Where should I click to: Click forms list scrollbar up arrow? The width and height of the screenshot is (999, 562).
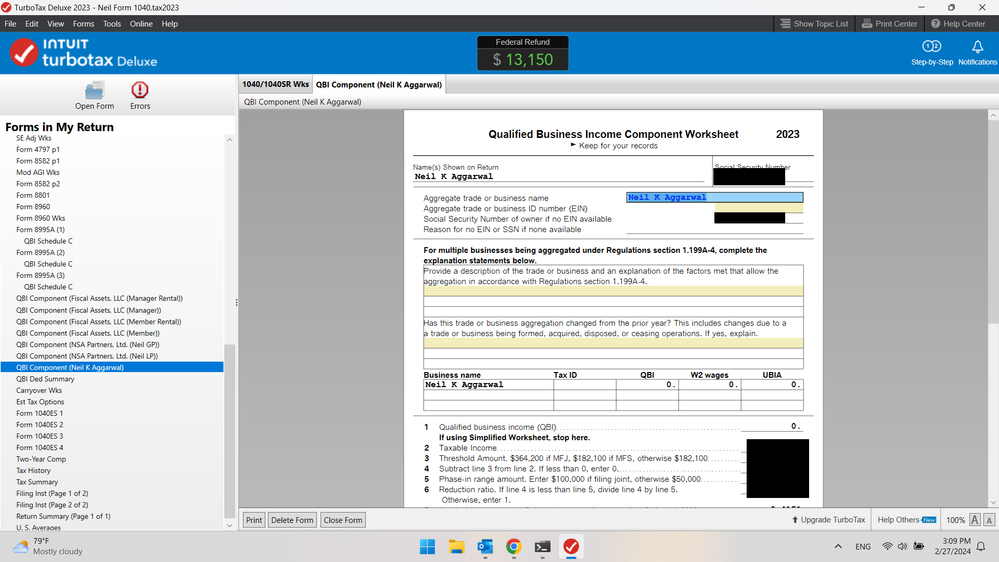point(229,140)
